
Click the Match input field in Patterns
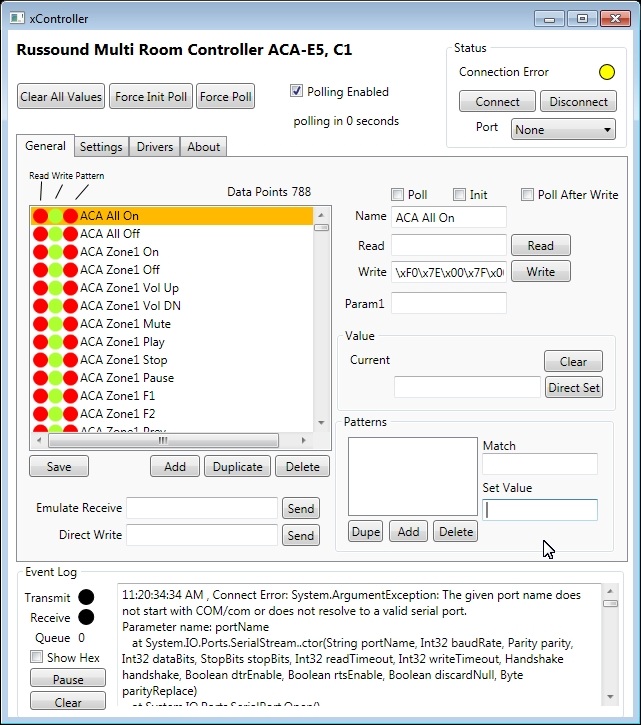(x=540, y=464)
